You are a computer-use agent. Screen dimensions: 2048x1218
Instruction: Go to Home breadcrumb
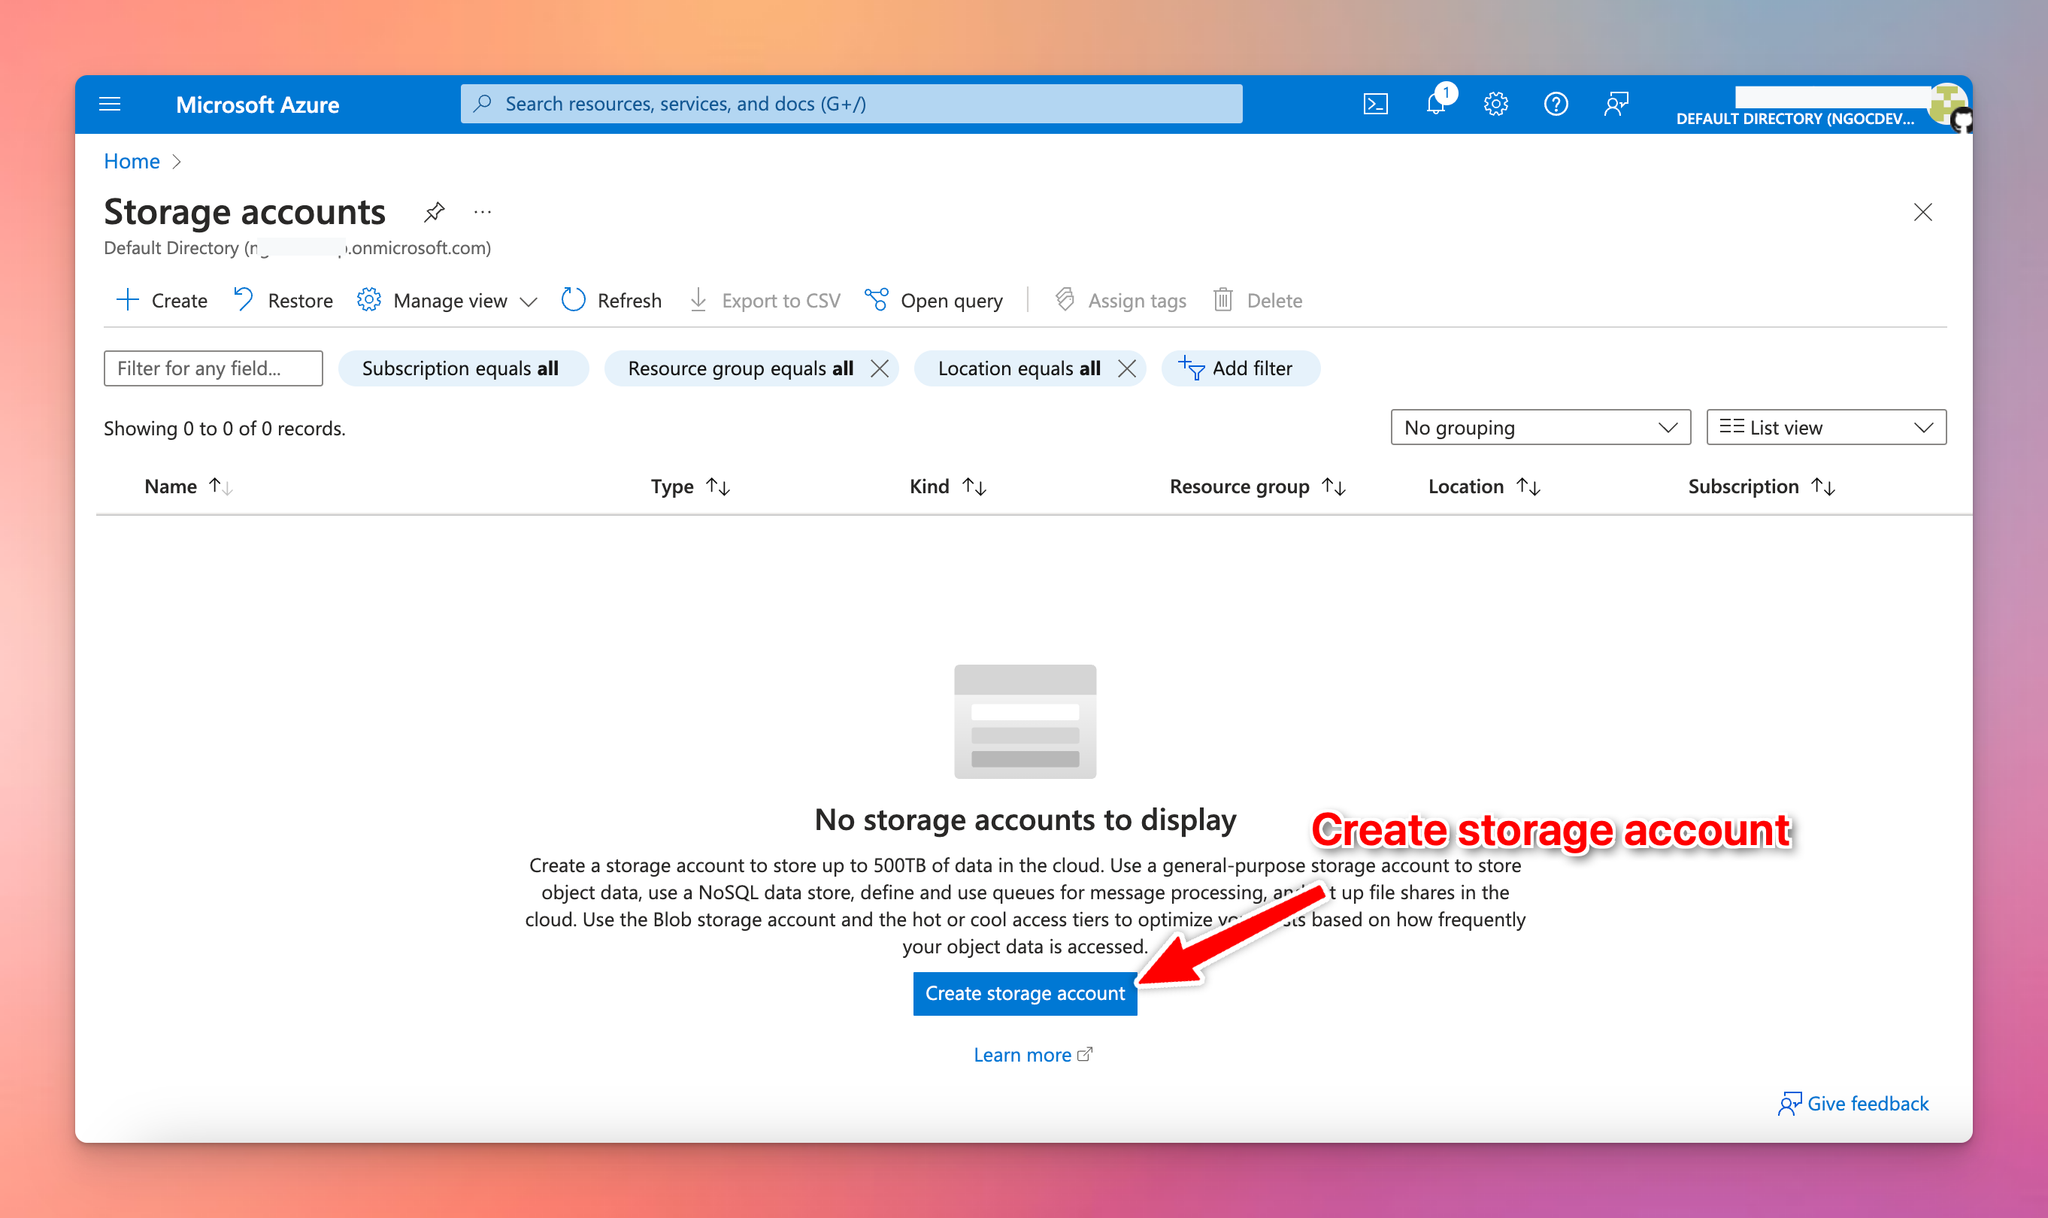(132, 161)
